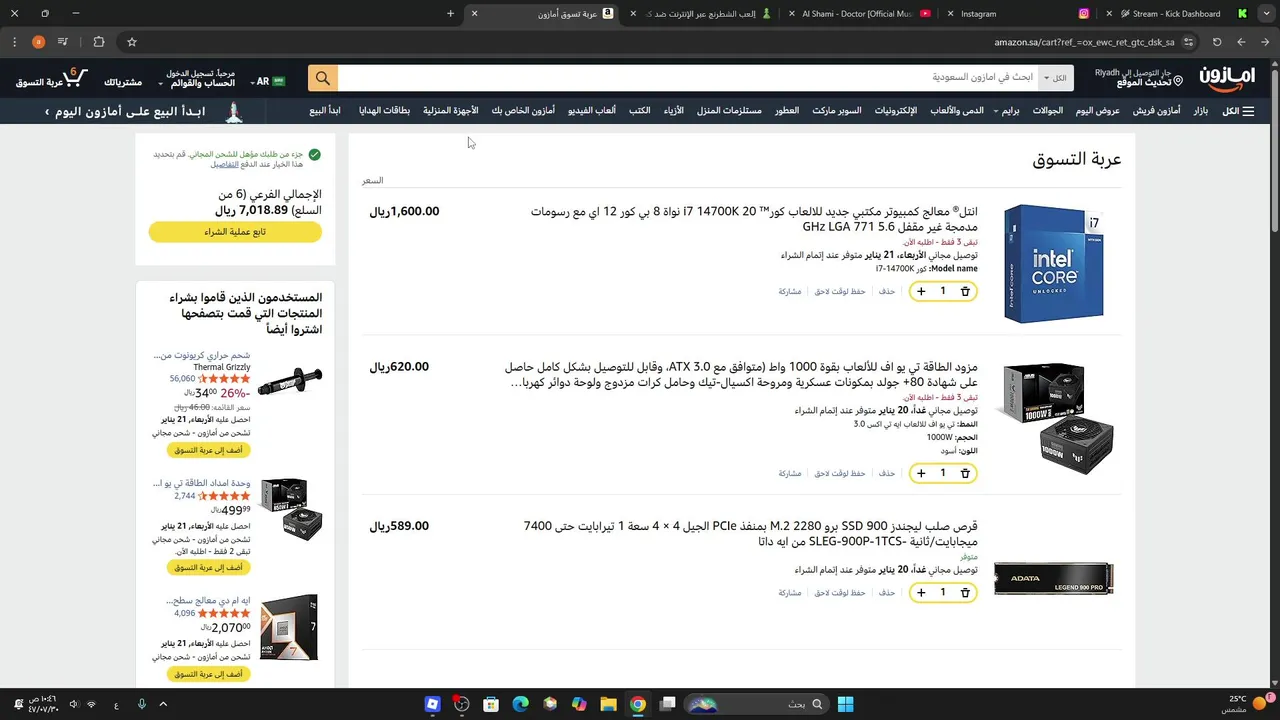Open 'السوبر ماركت' nav item
This screenshot has width=1280, height=720.
click(836, 111)
